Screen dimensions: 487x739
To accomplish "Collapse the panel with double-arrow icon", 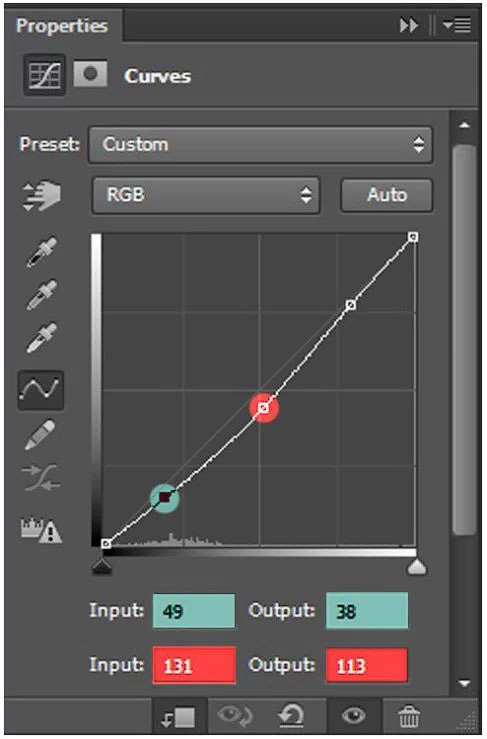I will click(x=409, y=25).
